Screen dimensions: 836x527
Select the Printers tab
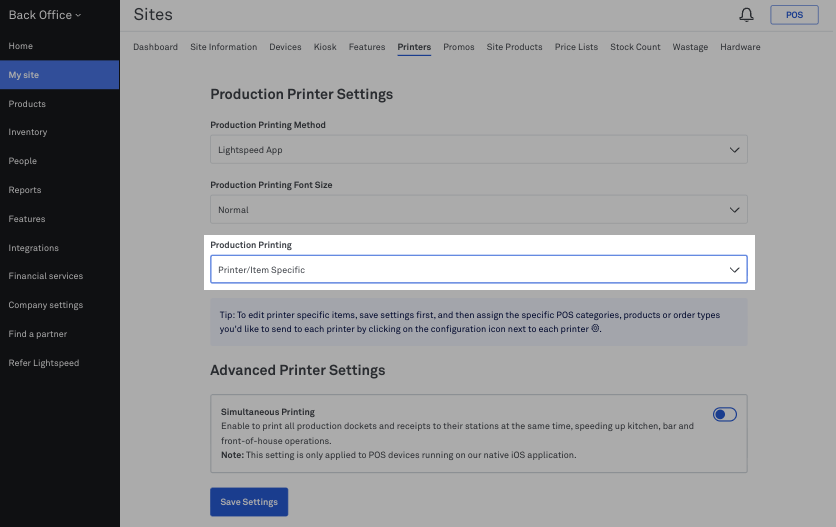point(414,47)
